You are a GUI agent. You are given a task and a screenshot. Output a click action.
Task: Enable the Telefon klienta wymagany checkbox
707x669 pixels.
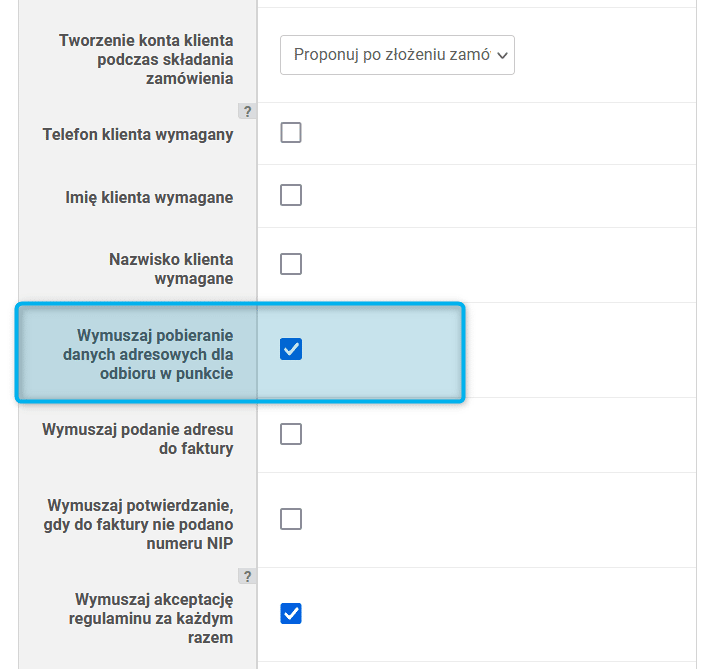tap(291, 133)
